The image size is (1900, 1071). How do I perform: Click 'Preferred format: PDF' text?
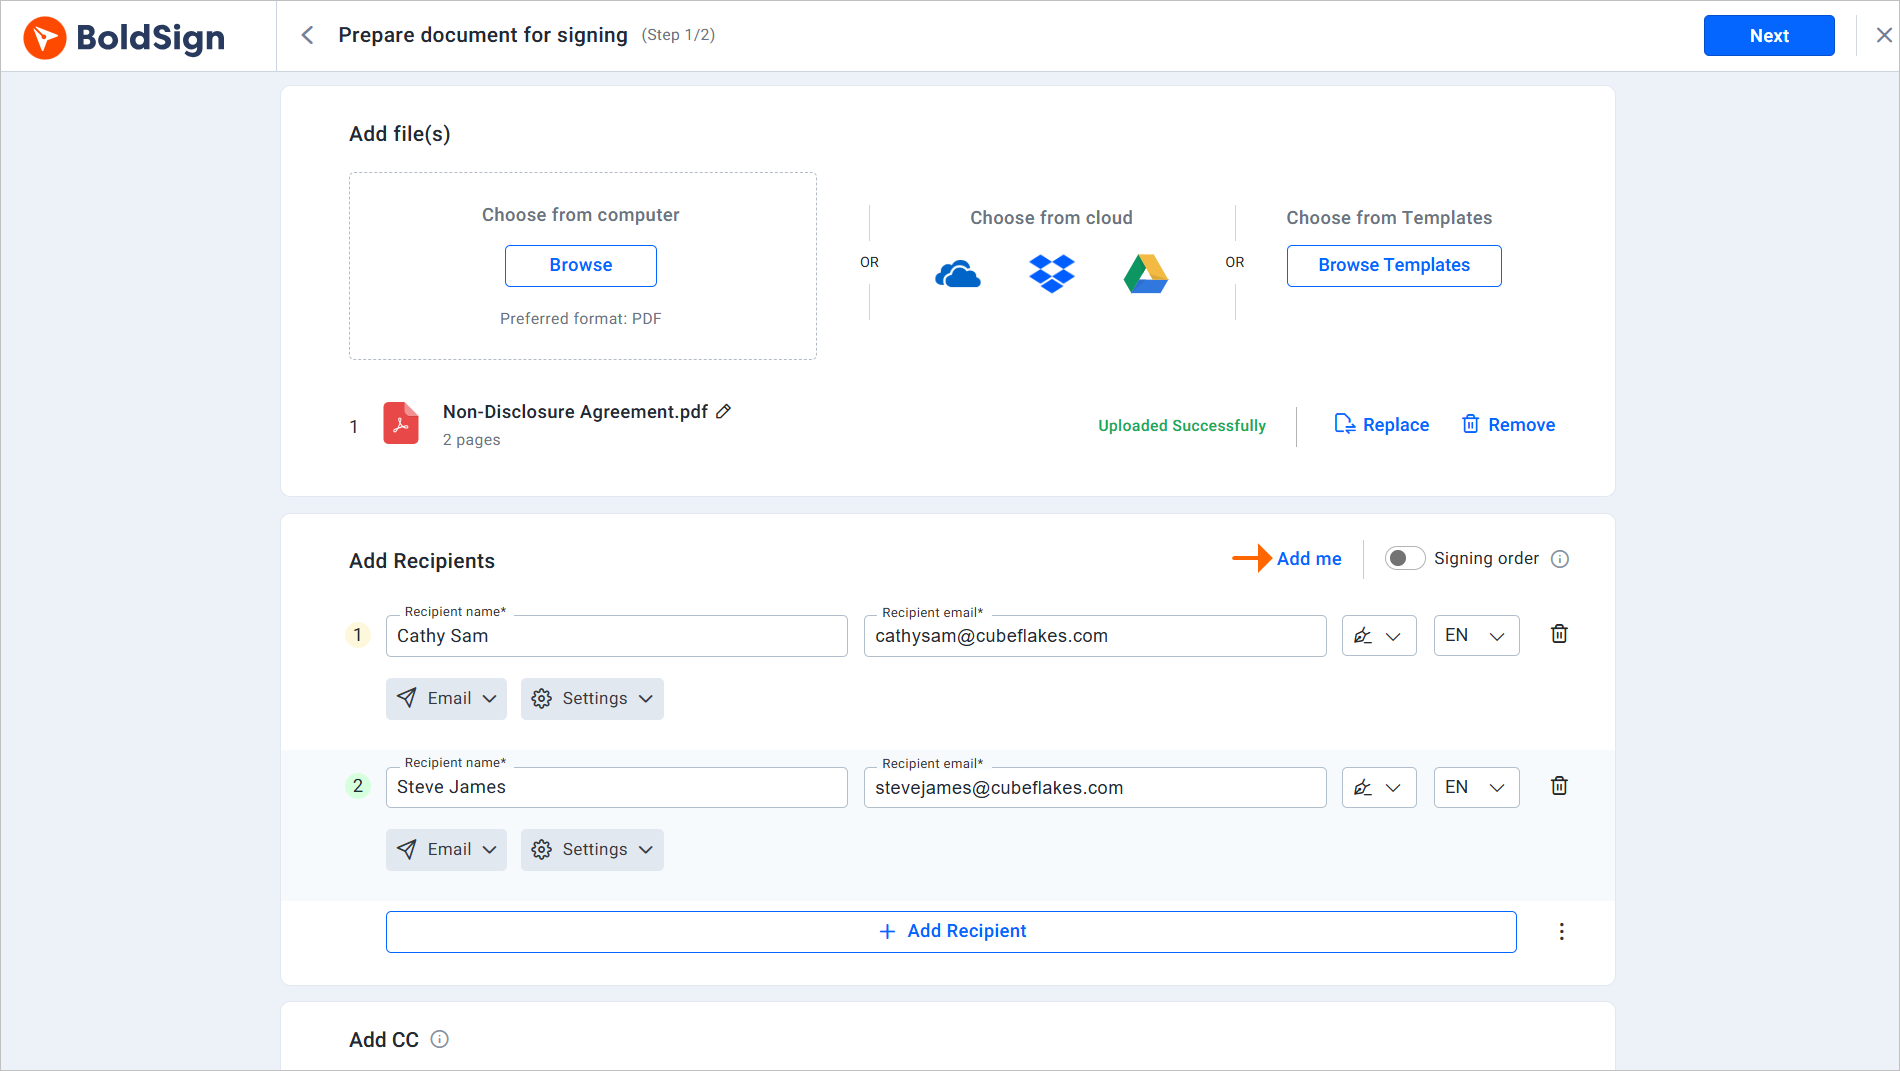[x=581, y=319]
